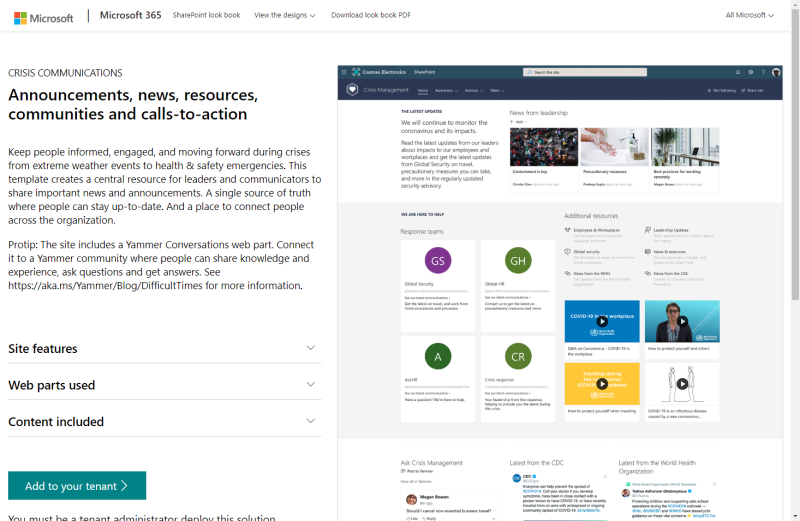
Task: Click the Latest from the CDC heading
Action: (x=536, y=463)
